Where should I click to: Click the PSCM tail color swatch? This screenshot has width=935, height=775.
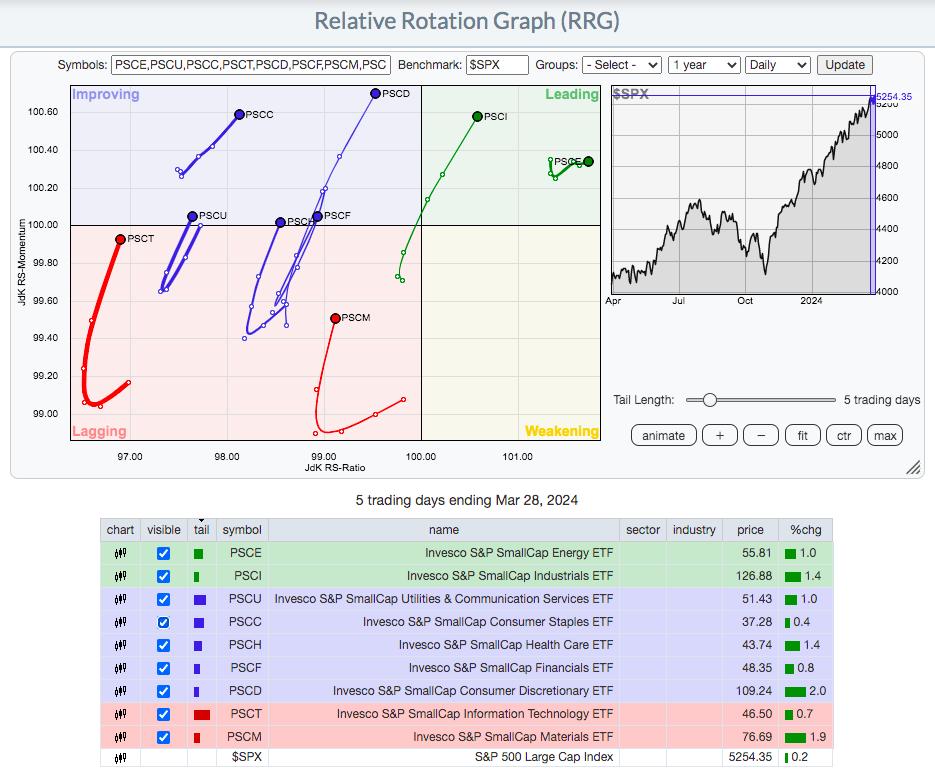[x=198, y=737]
